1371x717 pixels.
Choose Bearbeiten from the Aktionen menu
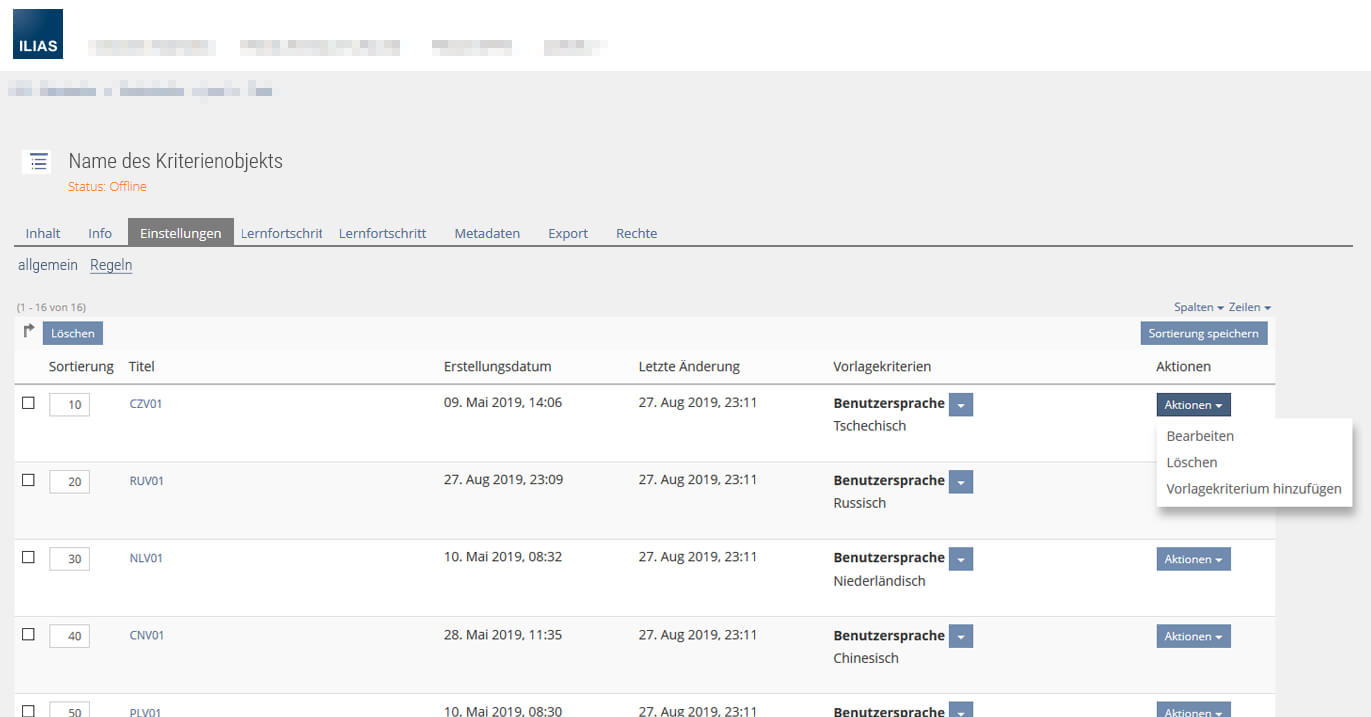[x=1200, y=436]
